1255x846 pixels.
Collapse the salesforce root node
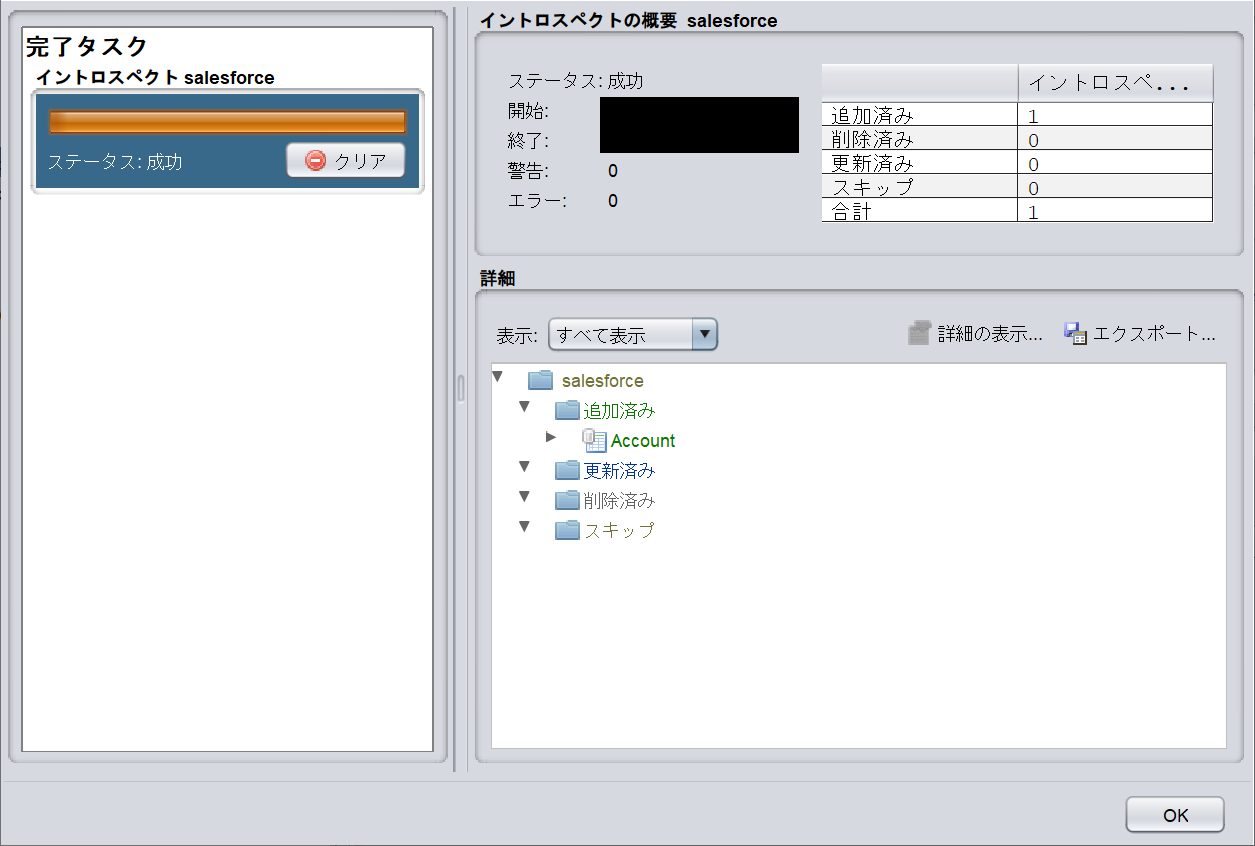point(497,377)
